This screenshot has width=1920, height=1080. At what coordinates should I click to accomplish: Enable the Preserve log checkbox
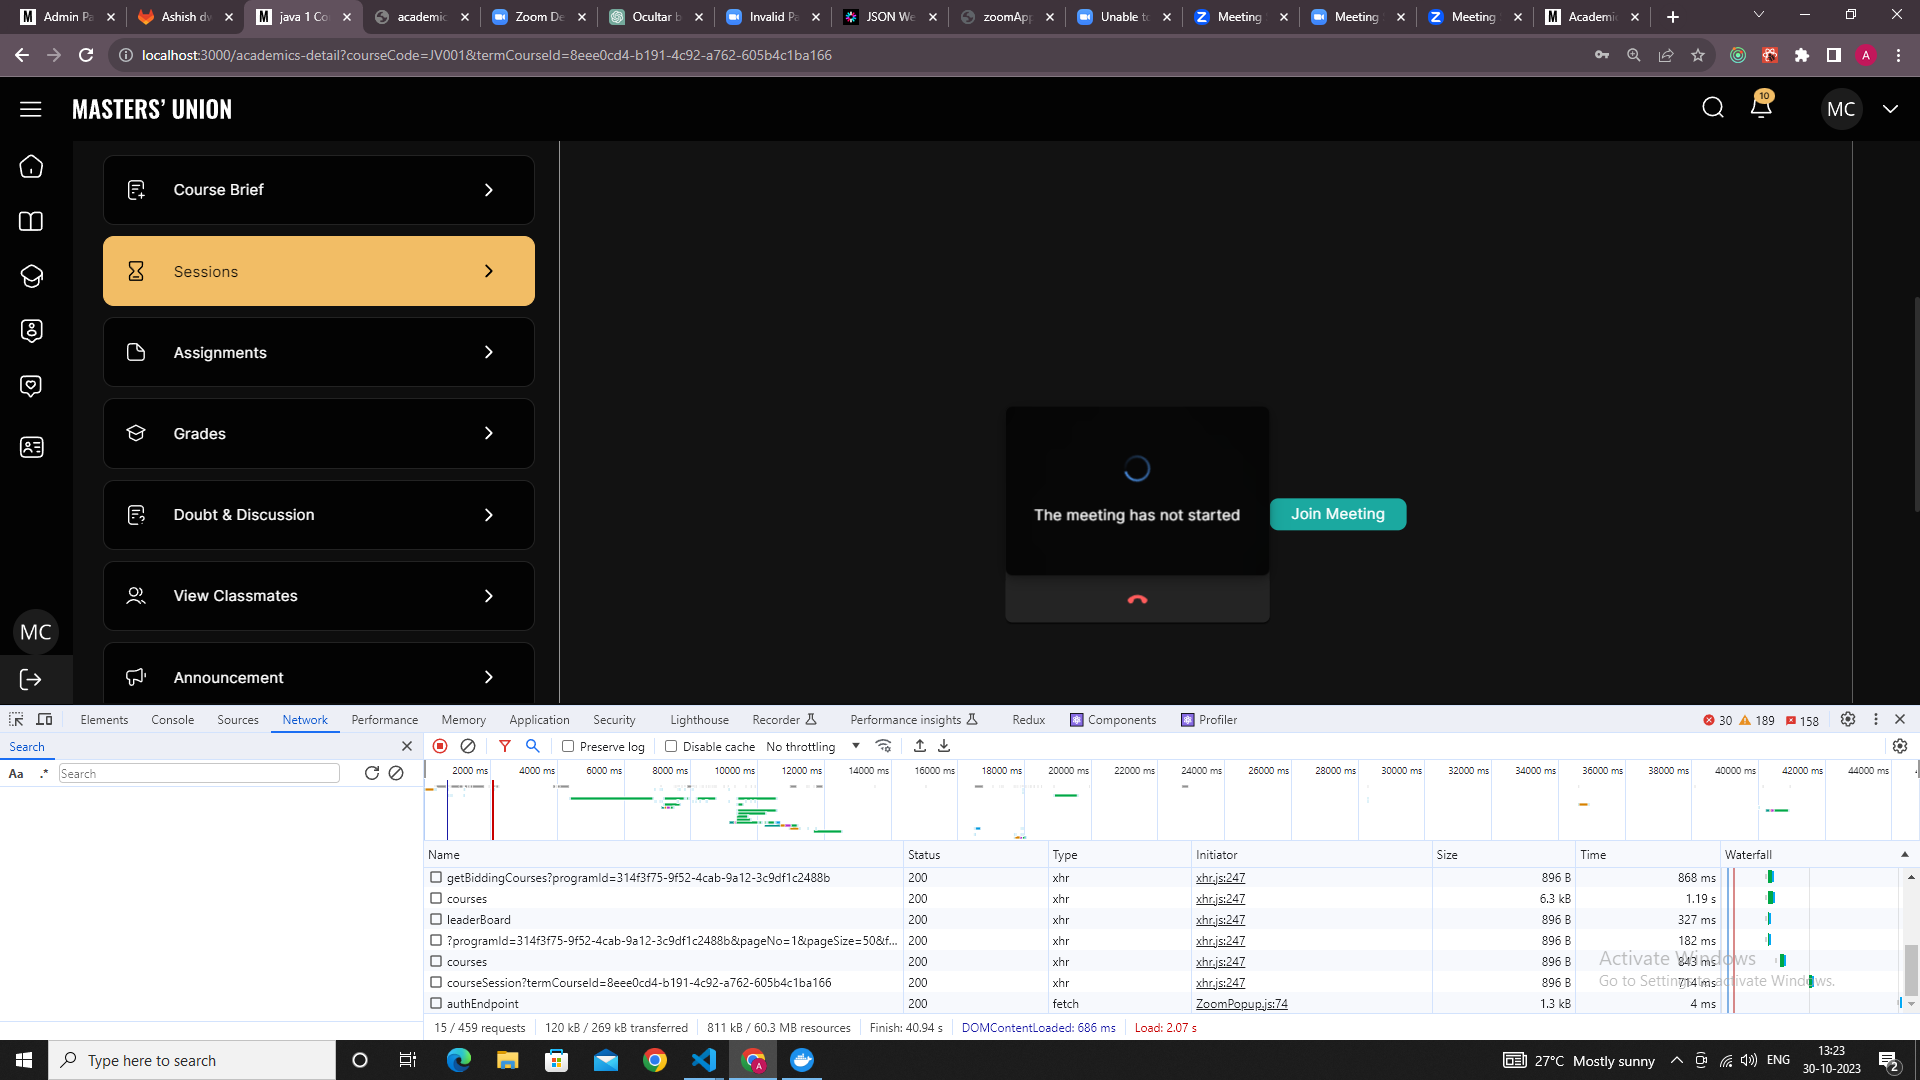[568, 746]
